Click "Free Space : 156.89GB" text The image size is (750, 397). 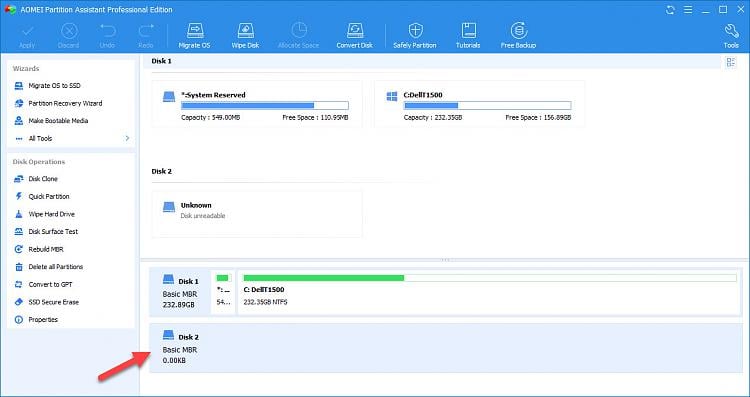(538, 118)
